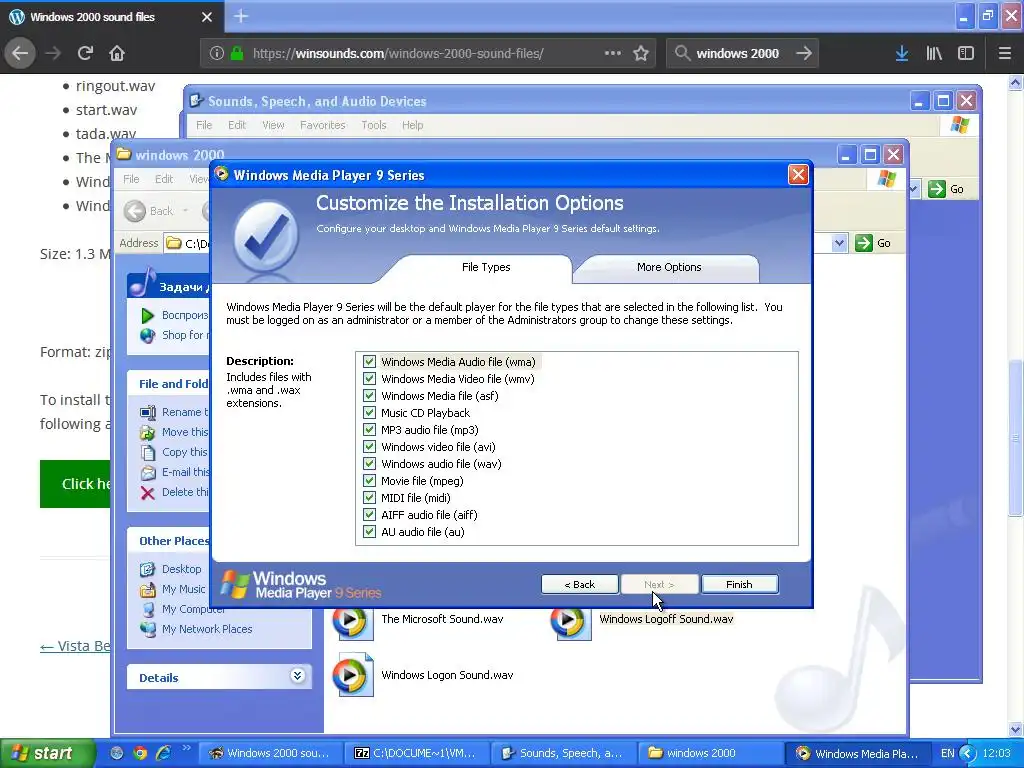
Task: Expand address dropdown in Sounds, Speech window
Action: pos(914,189)
